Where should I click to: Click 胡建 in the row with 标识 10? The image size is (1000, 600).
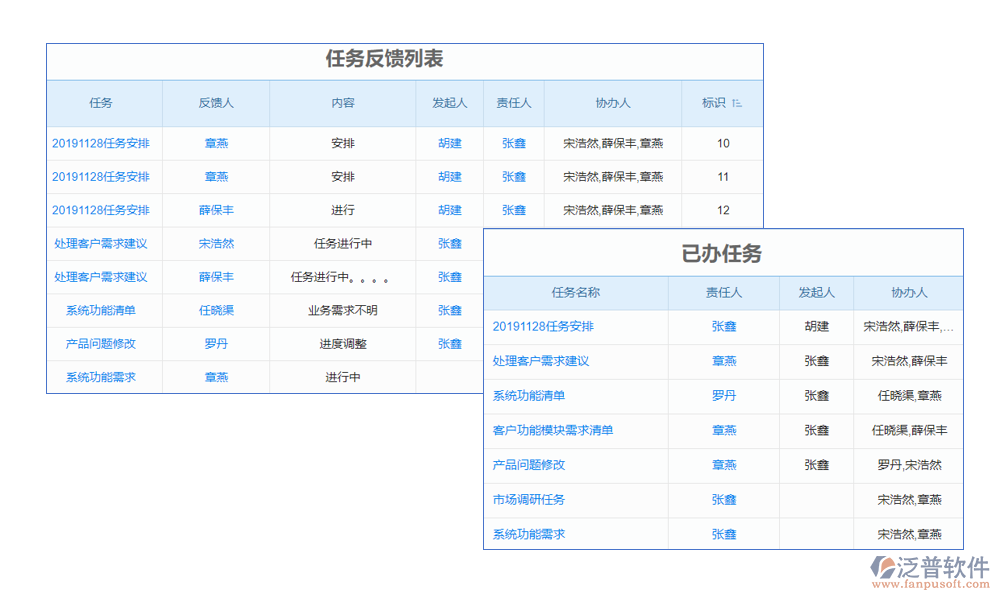pyautogui.click(x=450, y=144)
